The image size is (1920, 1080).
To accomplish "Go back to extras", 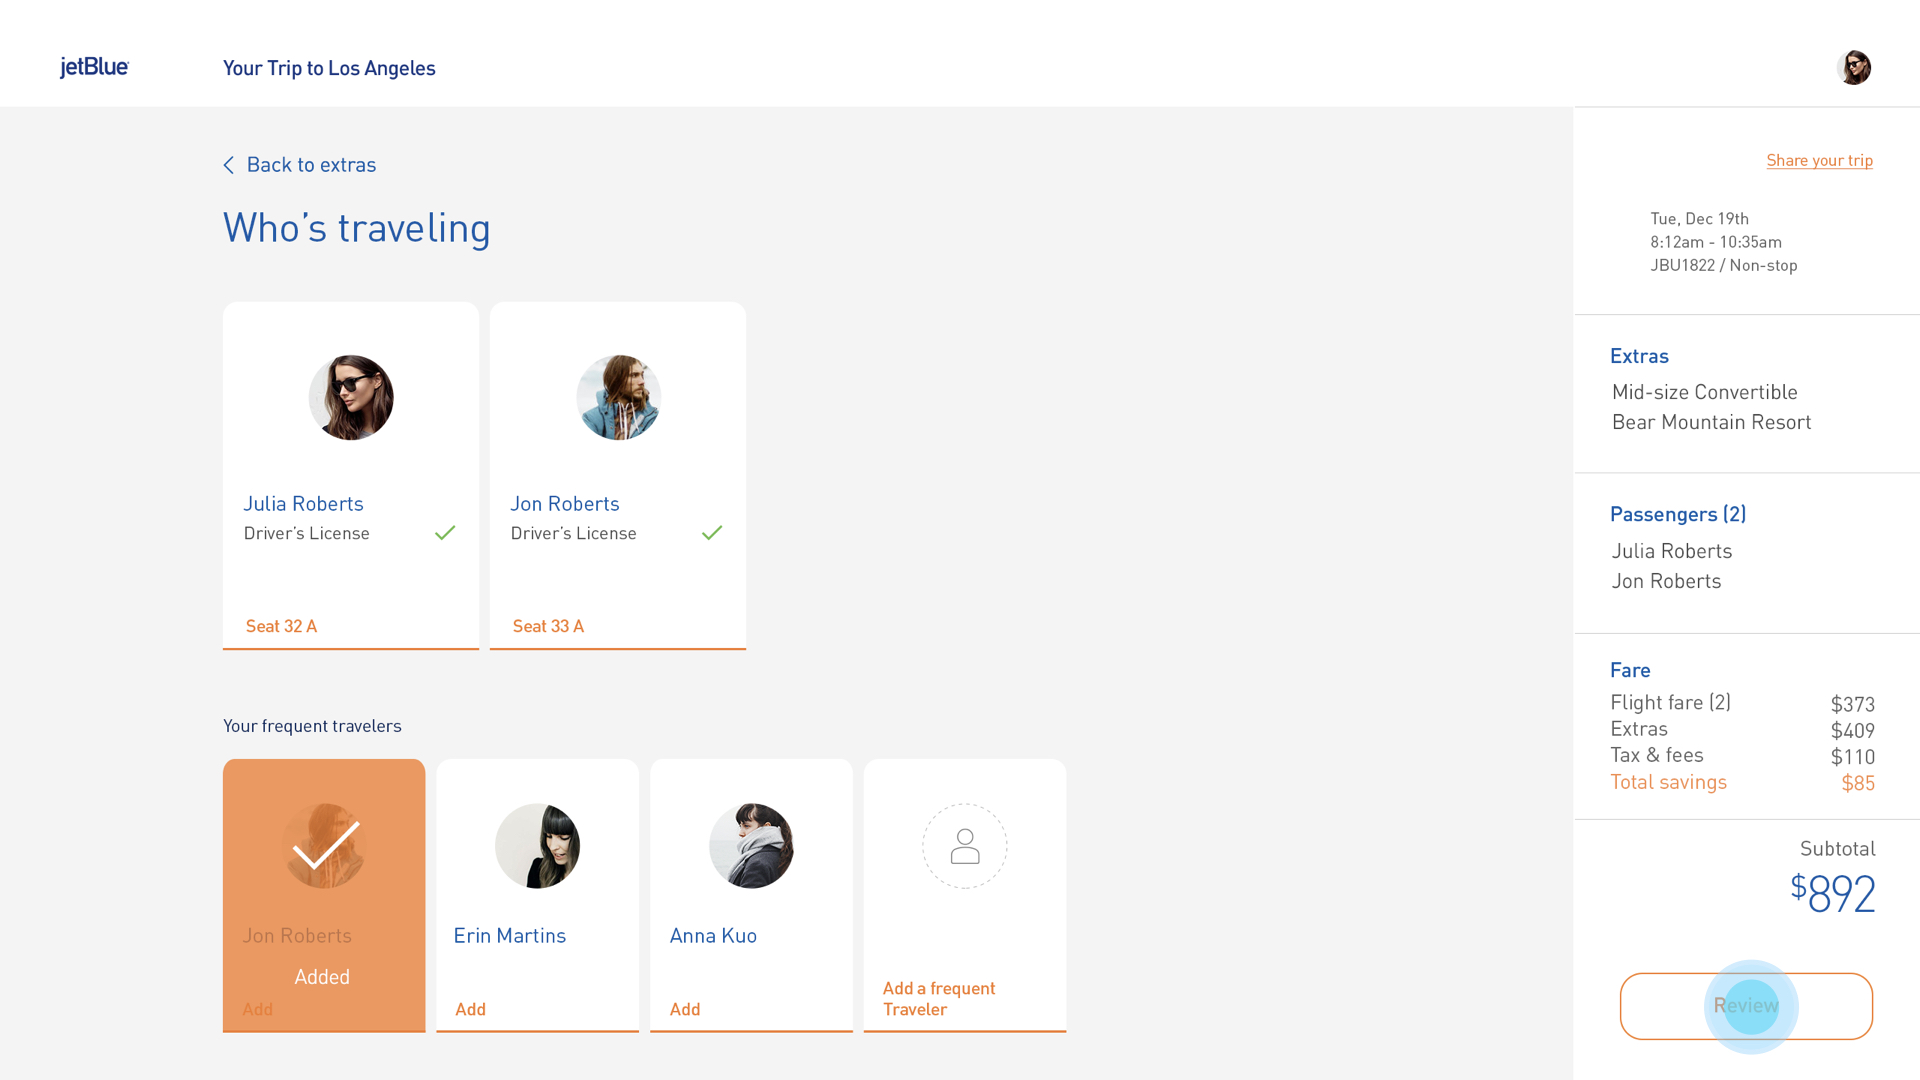I will [x=311, y=165].
